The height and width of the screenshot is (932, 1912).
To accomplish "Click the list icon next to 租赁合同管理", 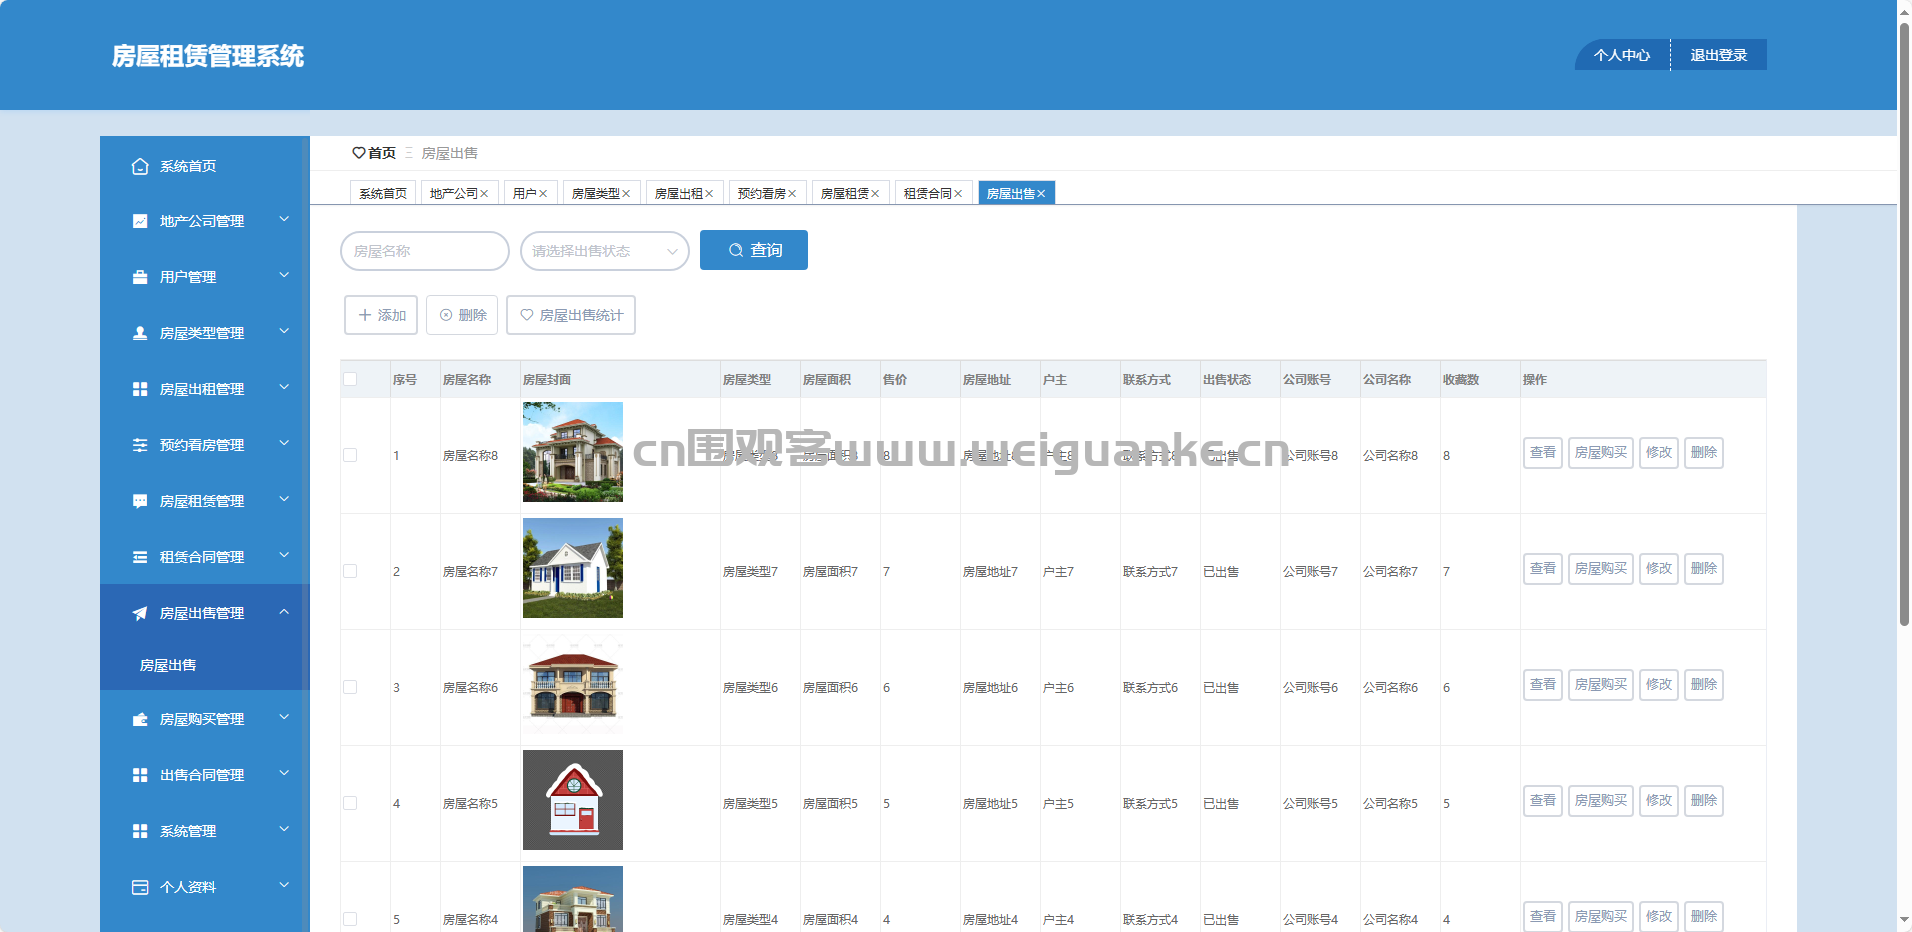I will point(140,557).
